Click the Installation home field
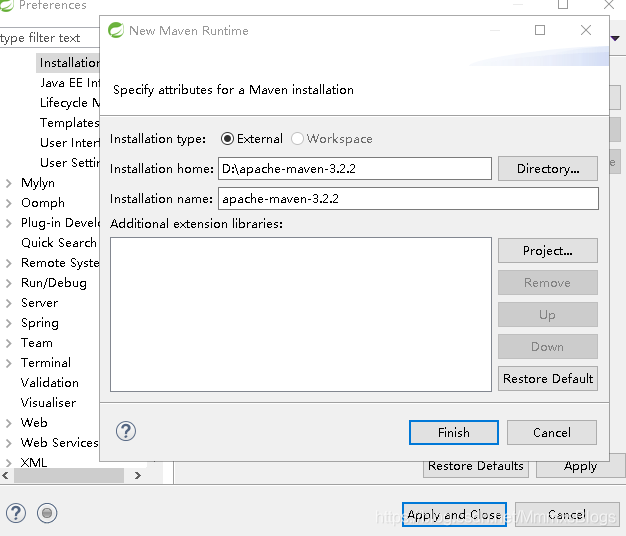This screenshot has width=626, height=536. point(355,168)
